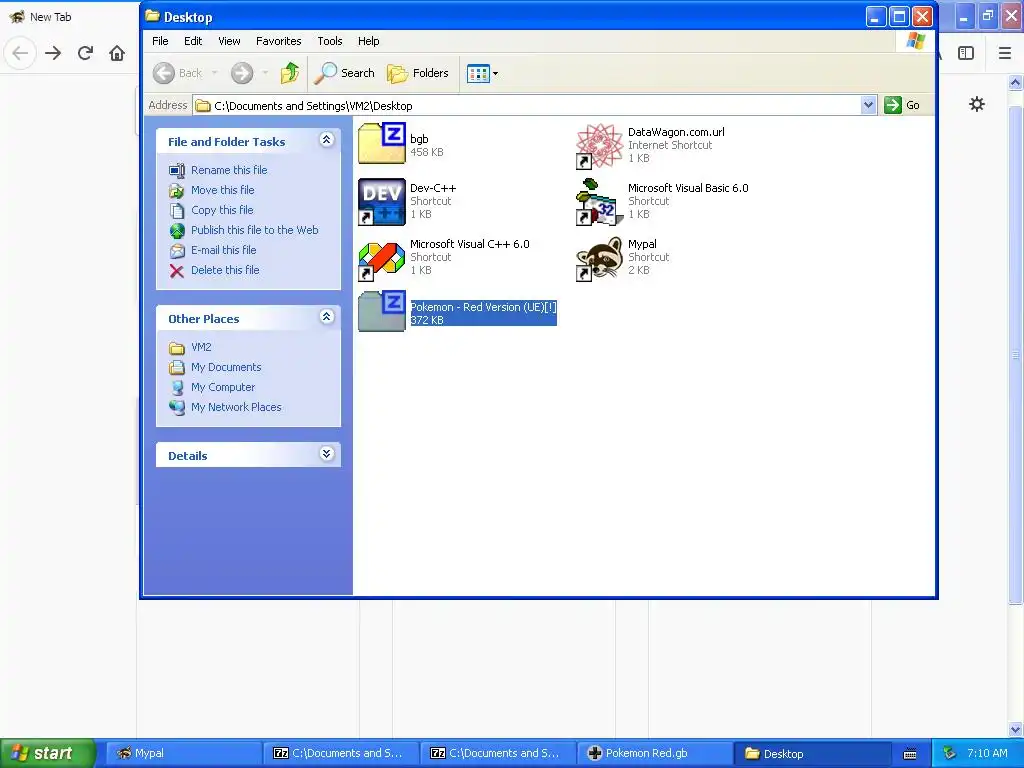Click Mypal vertical scrollbar up arrow

[x=1016, y=83]
